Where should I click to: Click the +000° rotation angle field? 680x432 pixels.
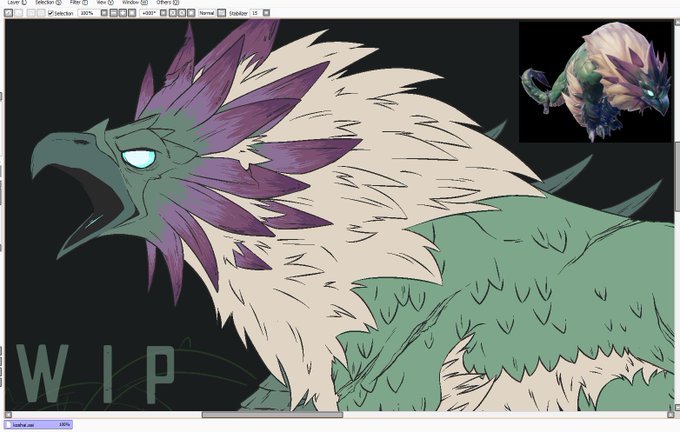pyautogui.click(x=149, y=13)
